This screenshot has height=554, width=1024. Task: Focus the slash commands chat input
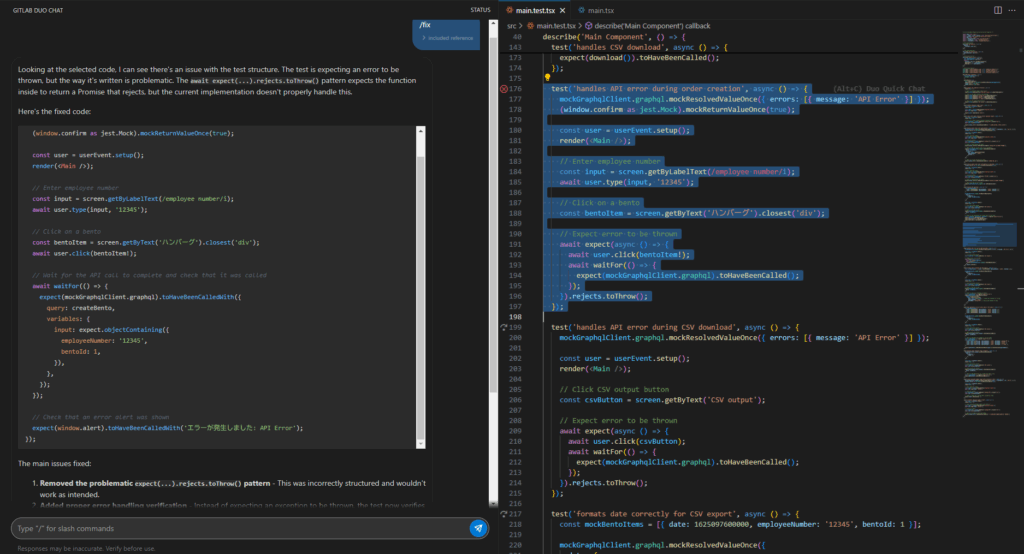[240, 529]
